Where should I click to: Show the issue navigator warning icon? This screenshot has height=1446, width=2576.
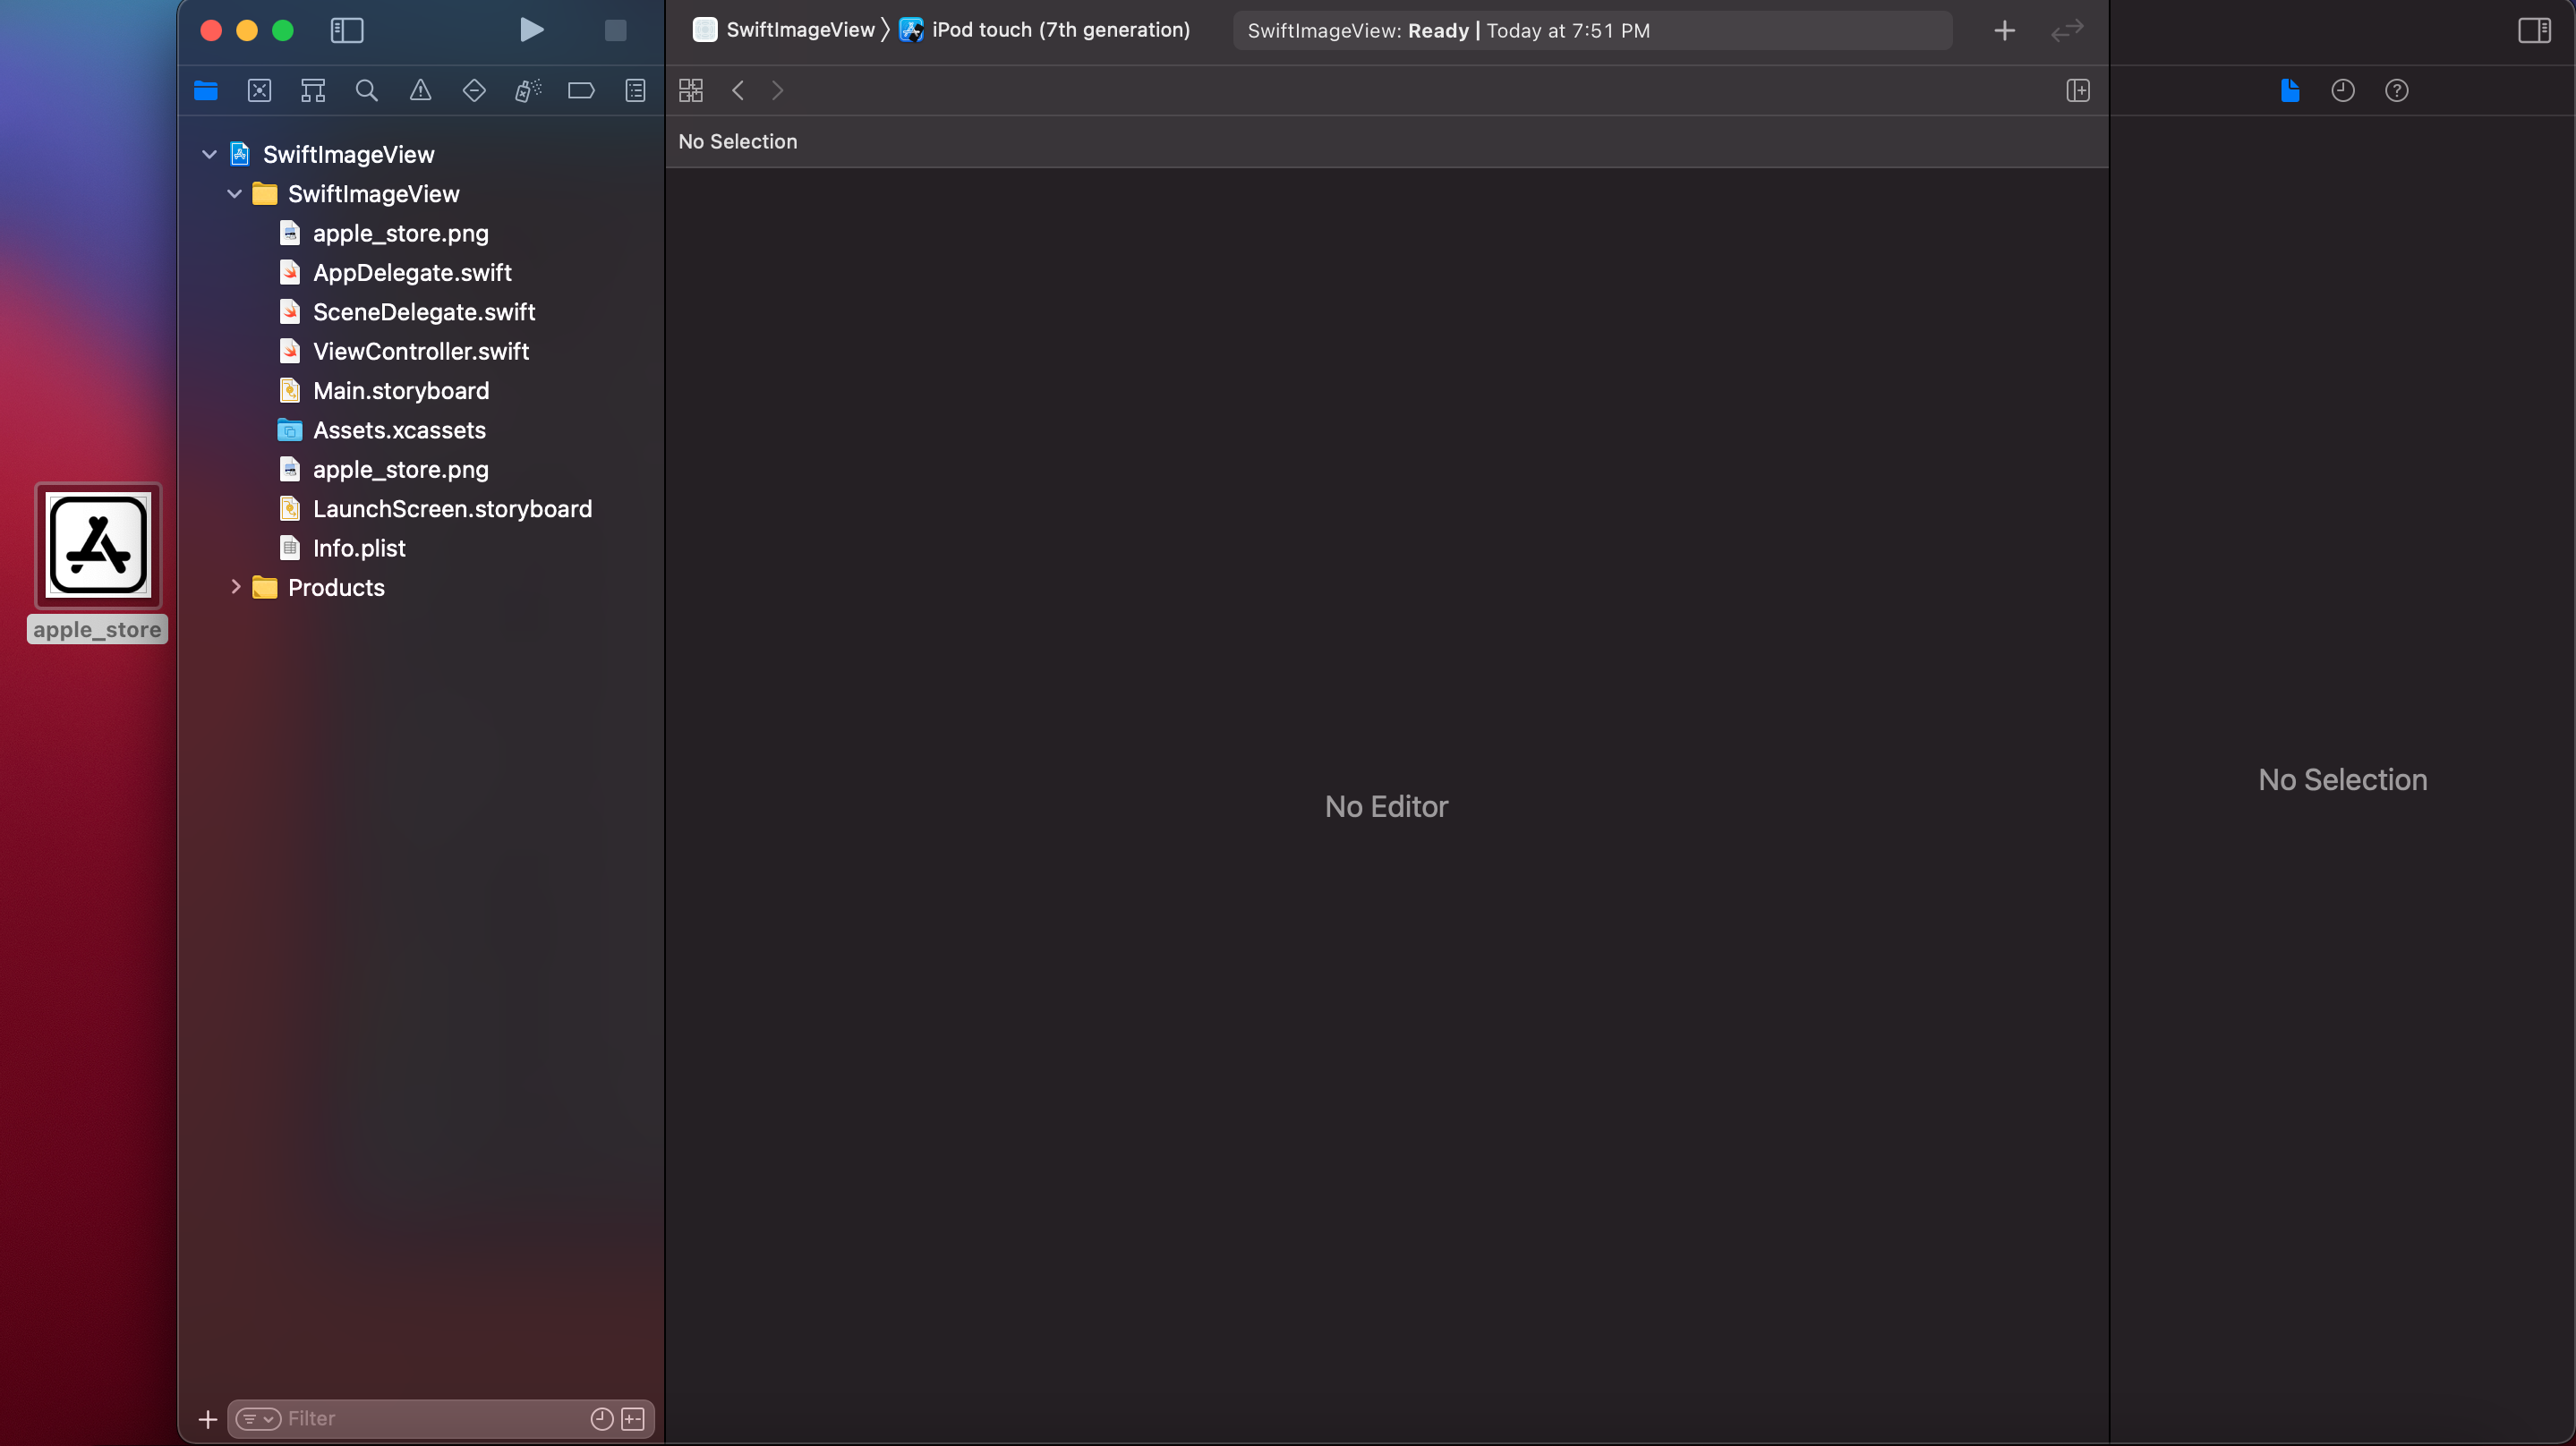(x=420, y=91)
